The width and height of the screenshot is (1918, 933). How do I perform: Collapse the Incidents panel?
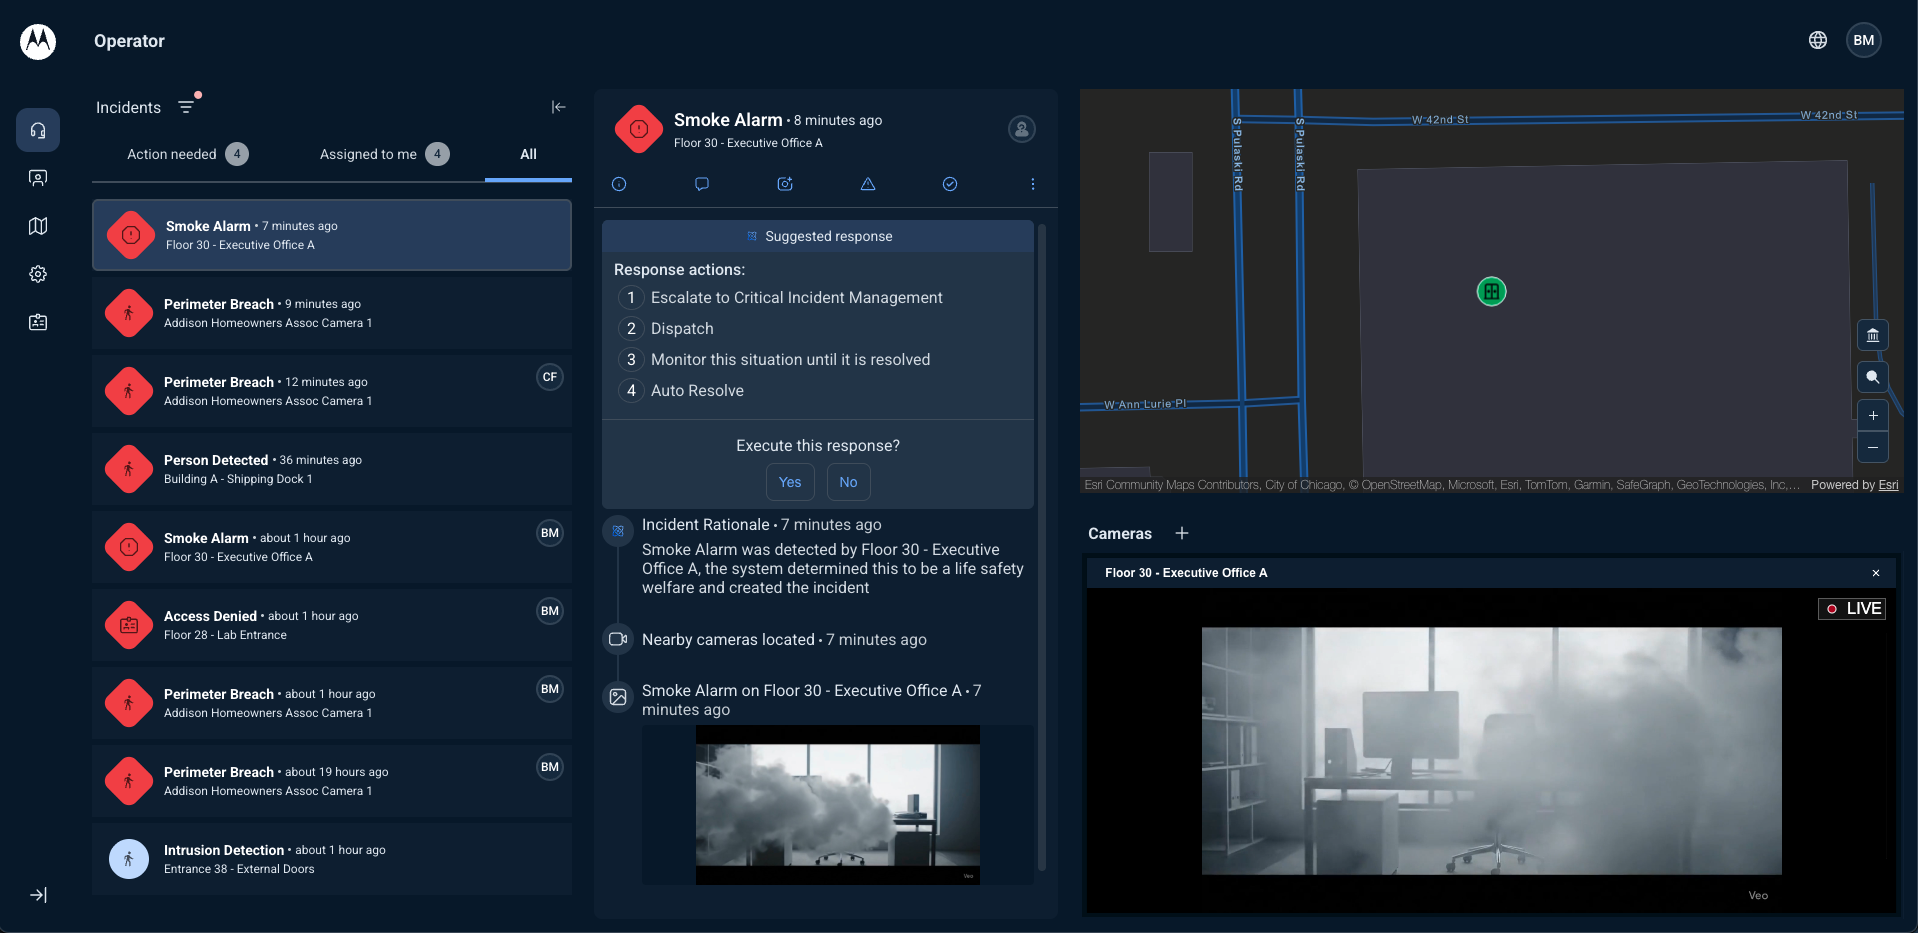558,107
